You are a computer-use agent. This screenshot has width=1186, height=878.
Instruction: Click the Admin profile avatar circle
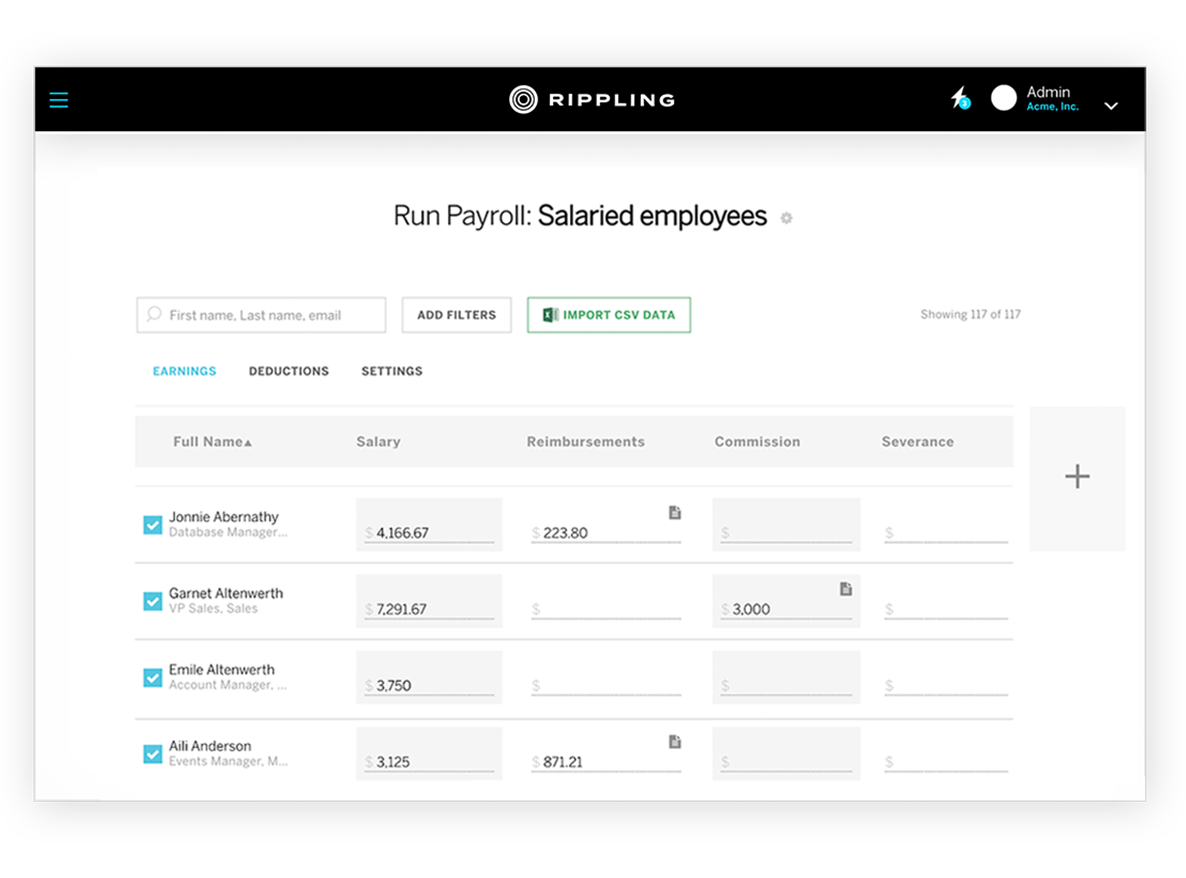coord(1004,98)
